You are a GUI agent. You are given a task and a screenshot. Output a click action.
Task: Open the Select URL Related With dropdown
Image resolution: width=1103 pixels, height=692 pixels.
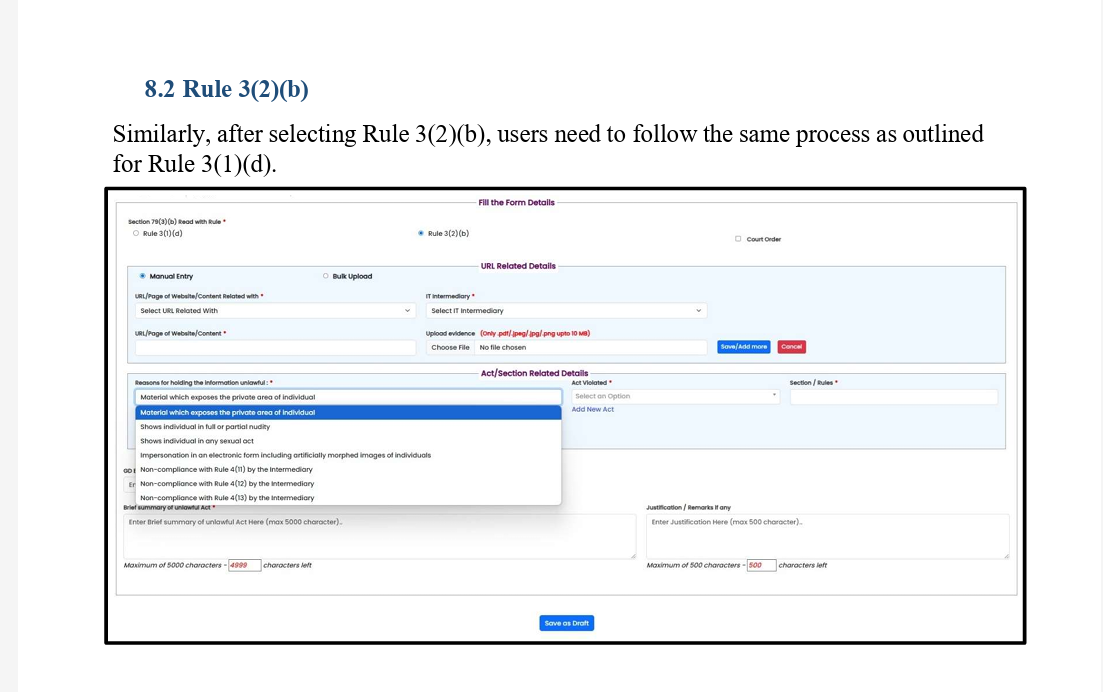(275, 311)
